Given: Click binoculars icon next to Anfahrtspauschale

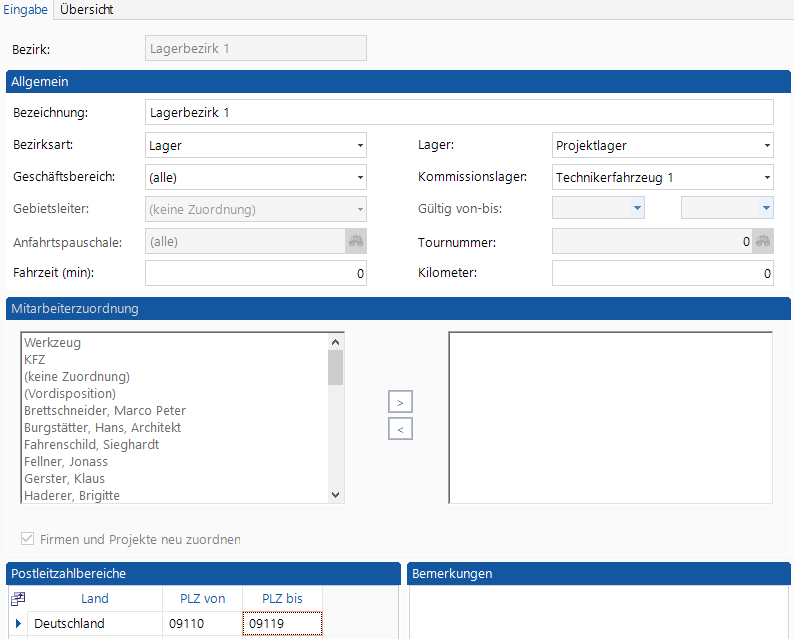Looking at the screenshot, I should (x=356, y=241).
